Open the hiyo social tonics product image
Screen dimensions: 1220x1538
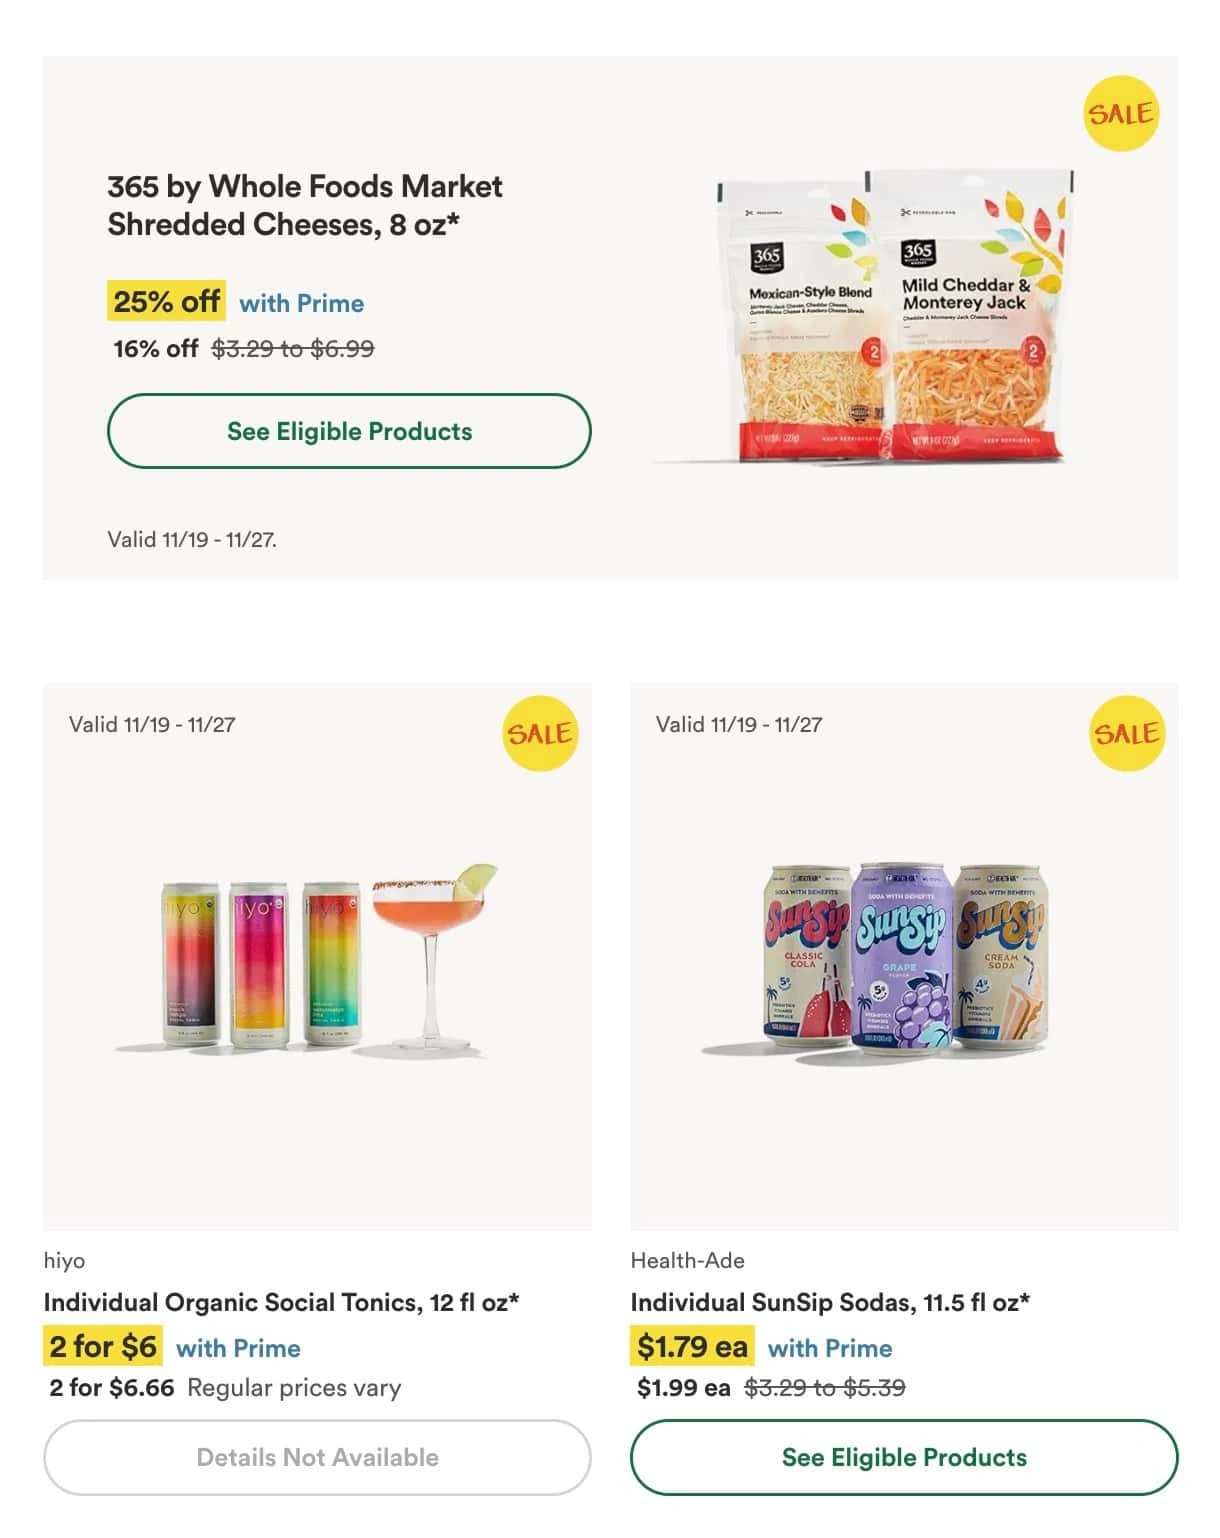pos(330,960)
